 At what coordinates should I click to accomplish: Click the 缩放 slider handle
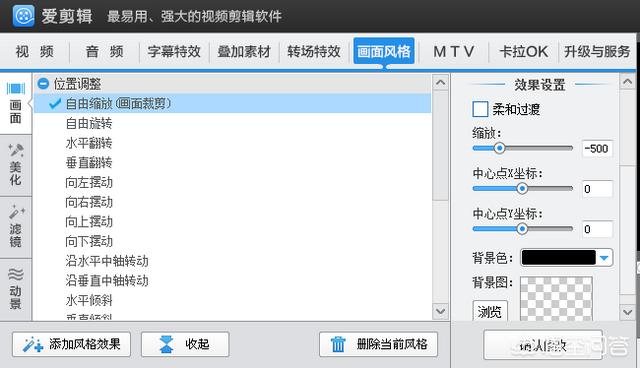[x=499, y=148]
